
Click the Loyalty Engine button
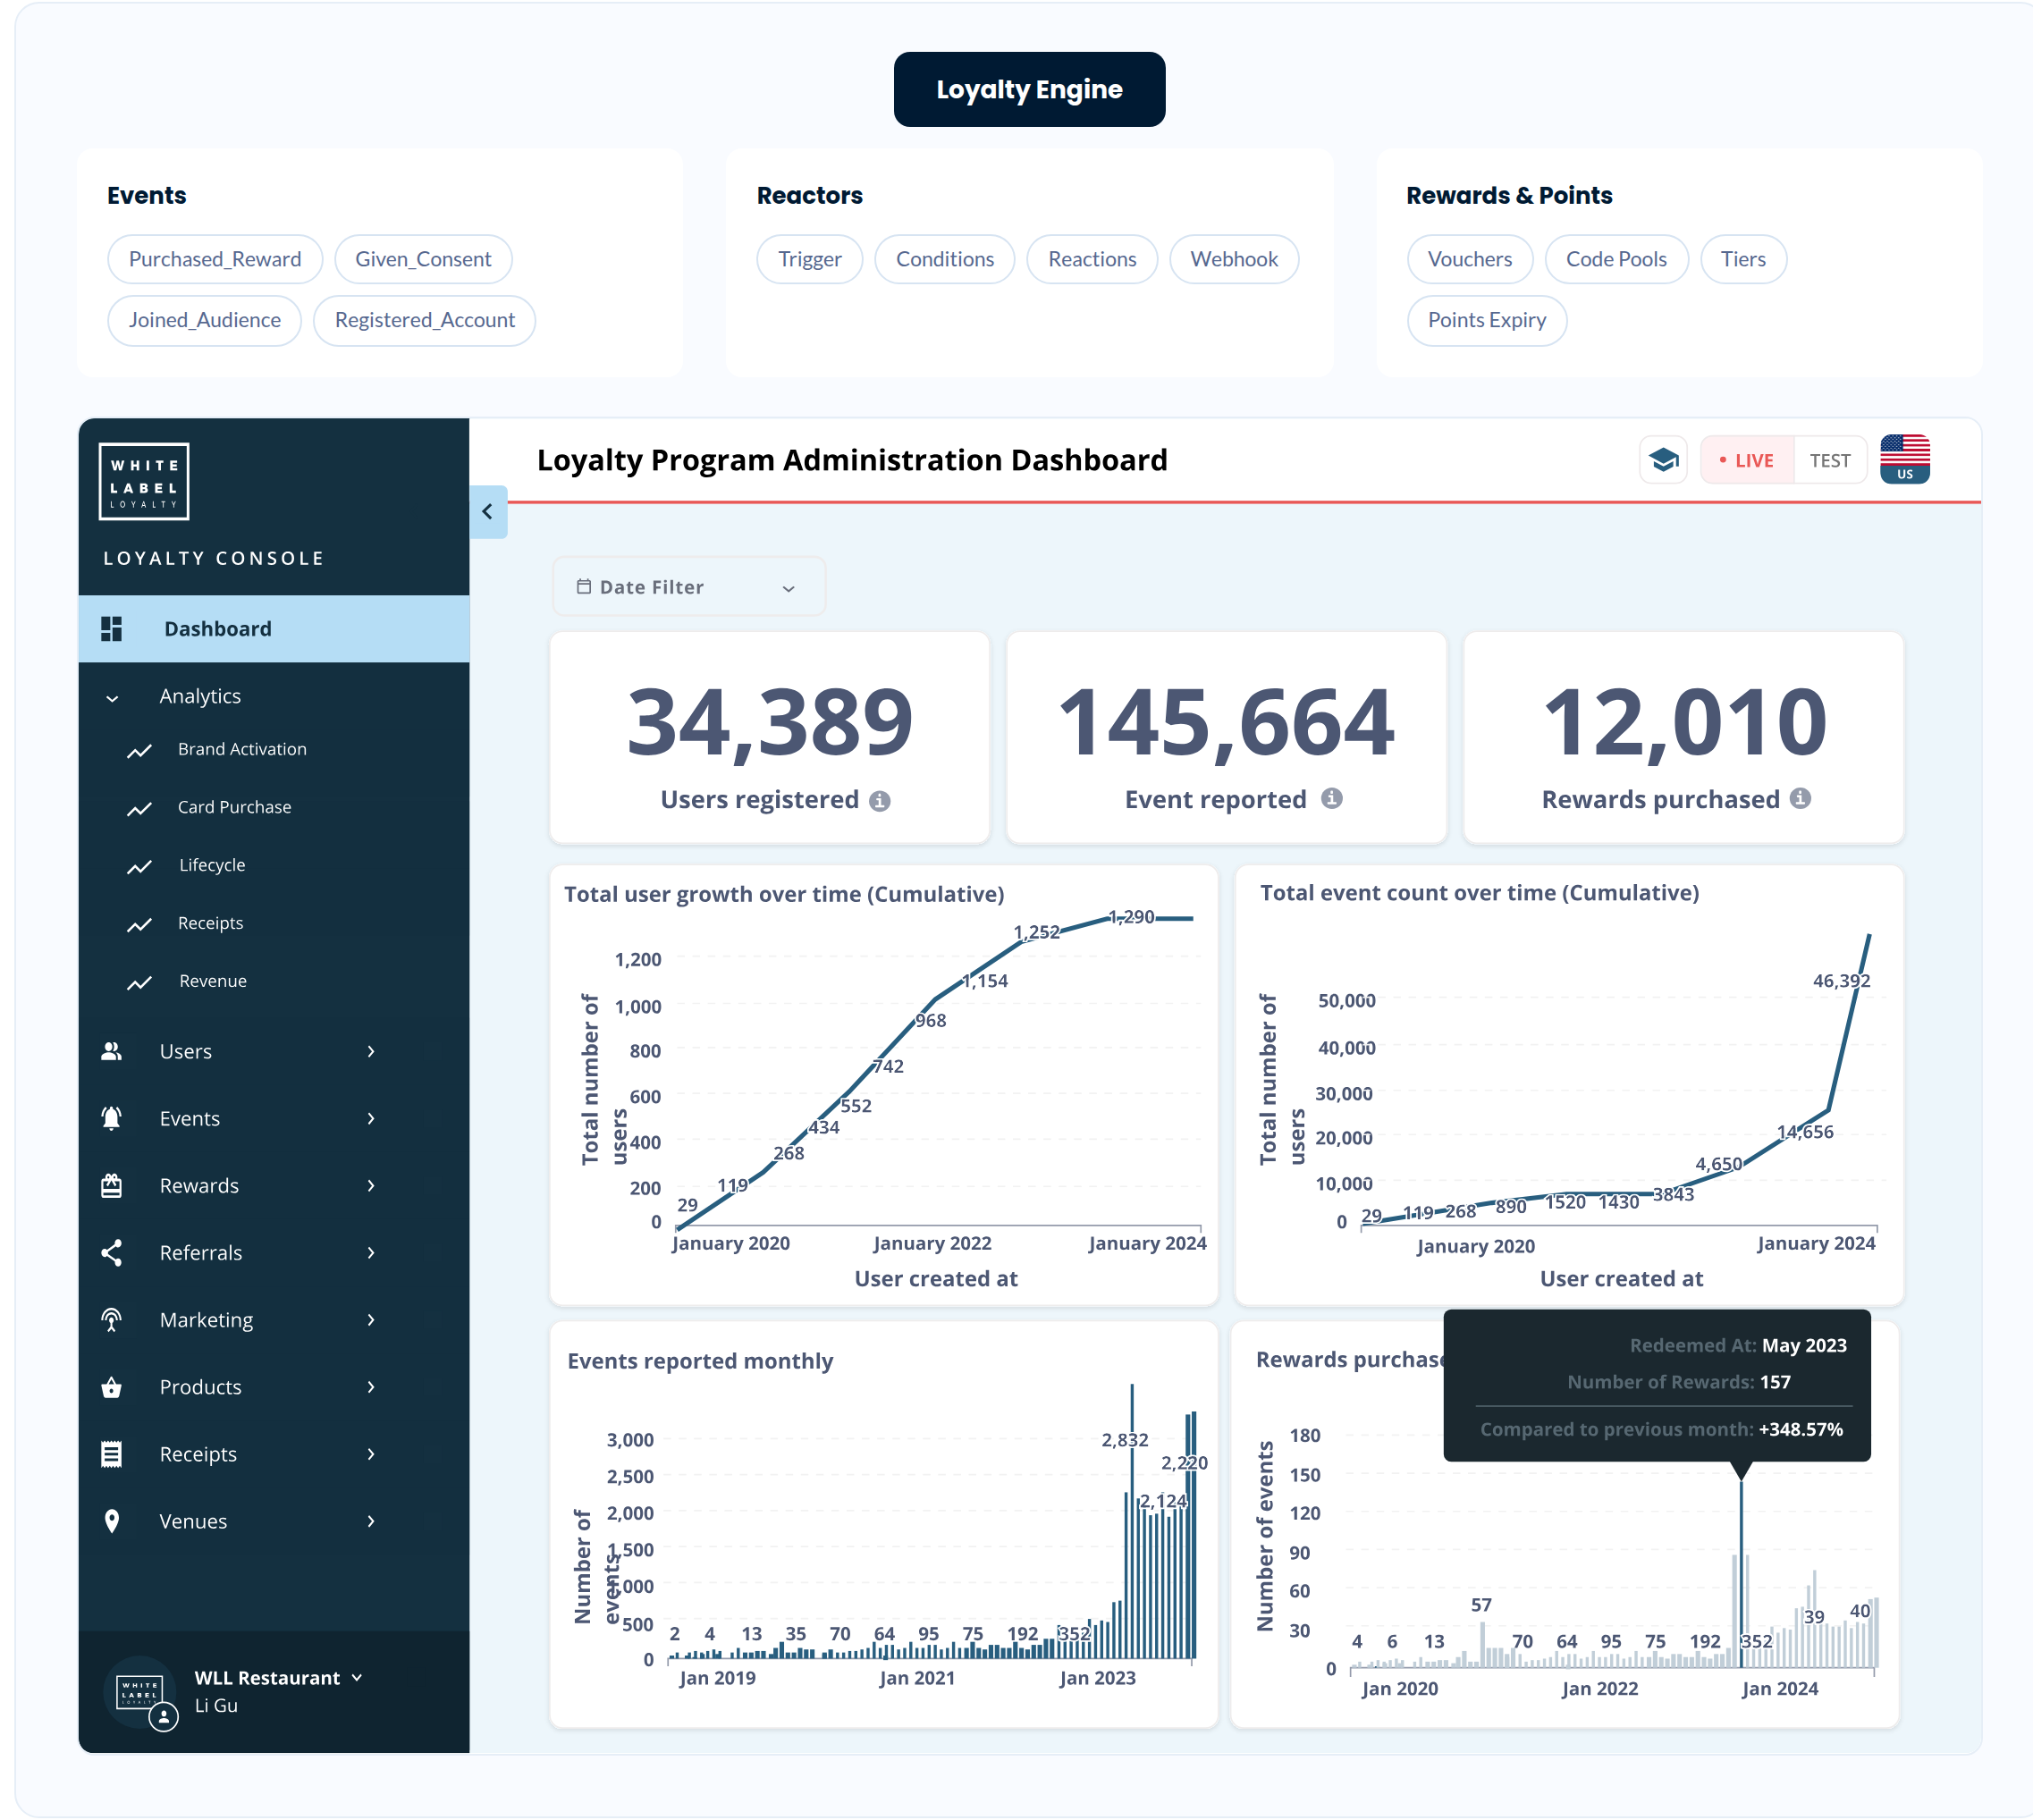point(1029,89)
